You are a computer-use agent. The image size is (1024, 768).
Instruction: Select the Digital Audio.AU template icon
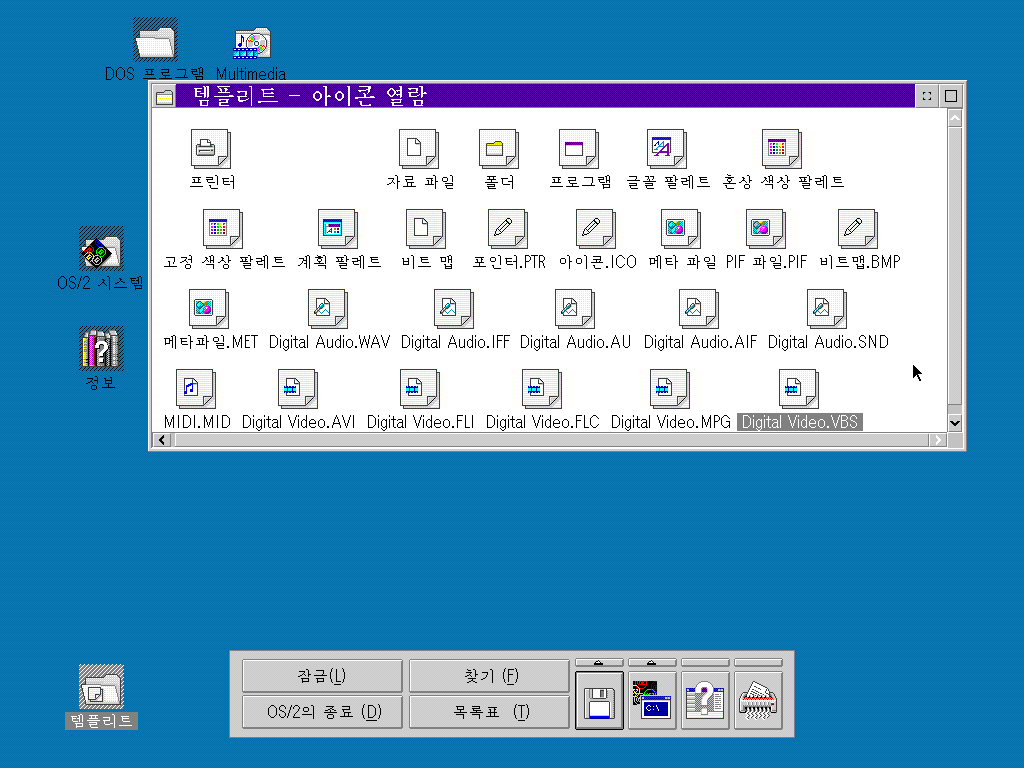click(x=575, y=309)
